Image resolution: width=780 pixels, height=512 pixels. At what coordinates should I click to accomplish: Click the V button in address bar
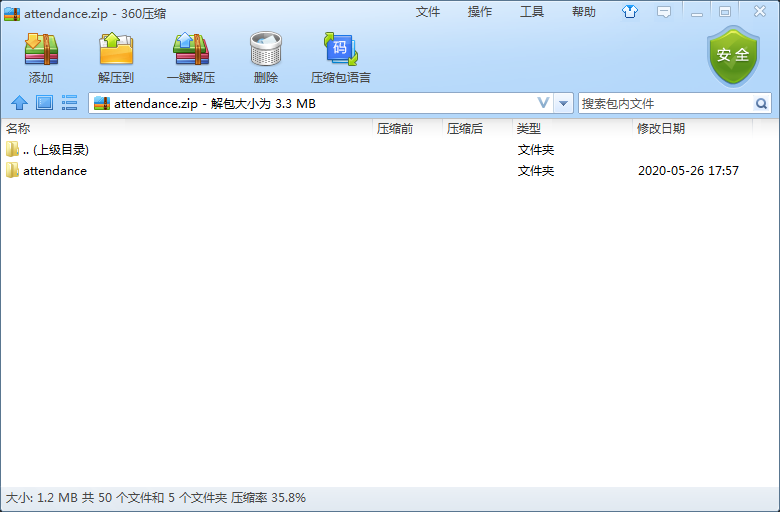pos(543,103)
